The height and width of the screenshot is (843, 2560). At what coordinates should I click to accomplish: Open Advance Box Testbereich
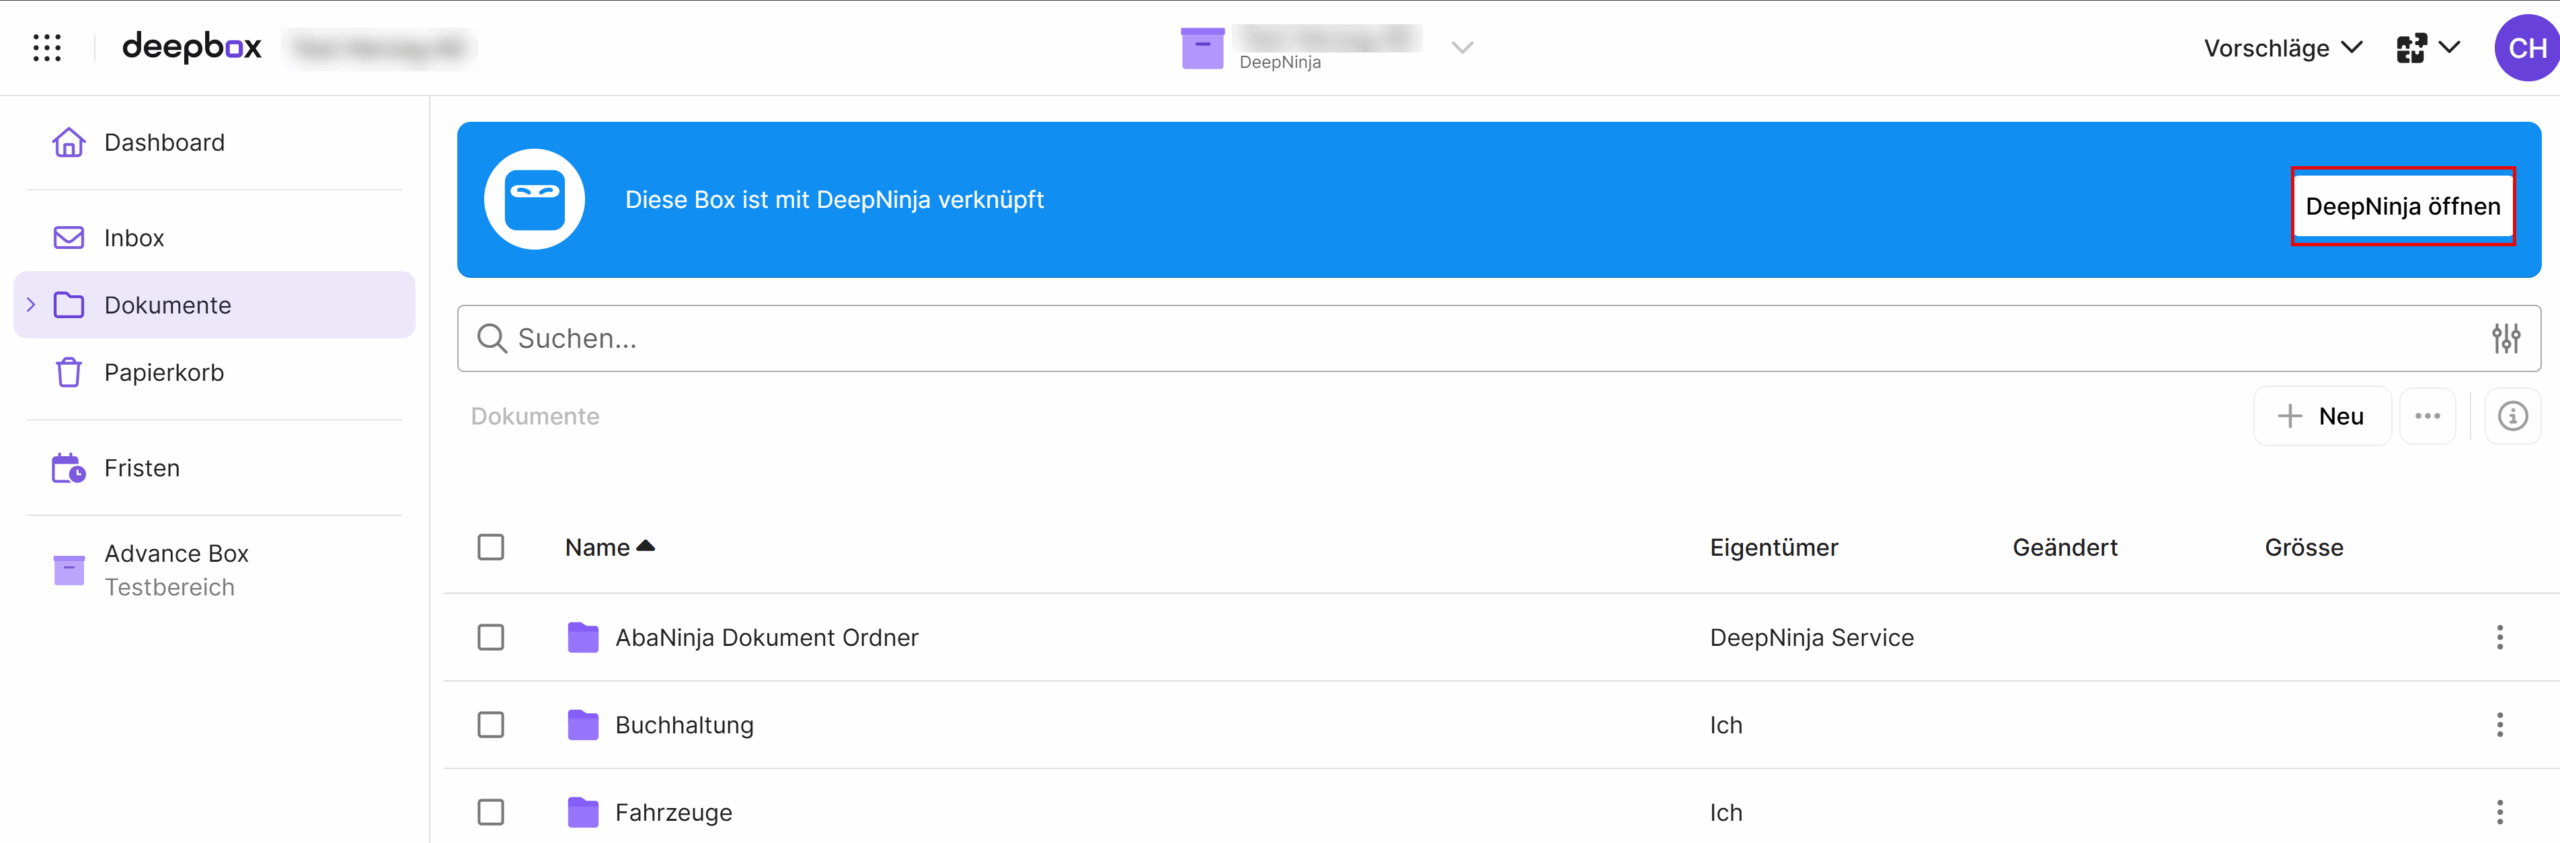pyautogui.click(x=214, y=570)
